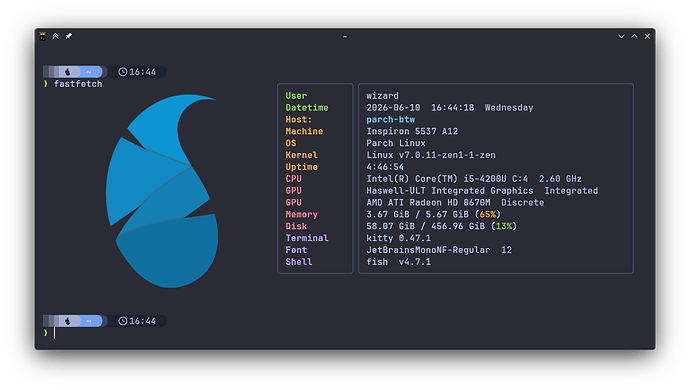Click the weekday Wednesday

coord(509,108)
